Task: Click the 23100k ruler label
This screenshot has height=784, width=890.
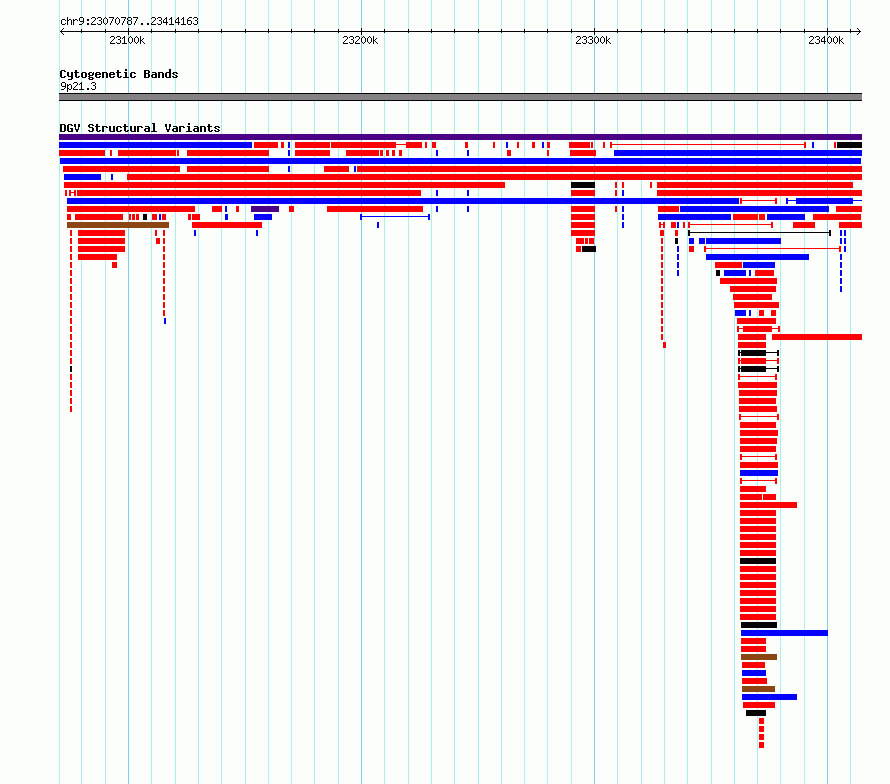Action: click(127, 40)
